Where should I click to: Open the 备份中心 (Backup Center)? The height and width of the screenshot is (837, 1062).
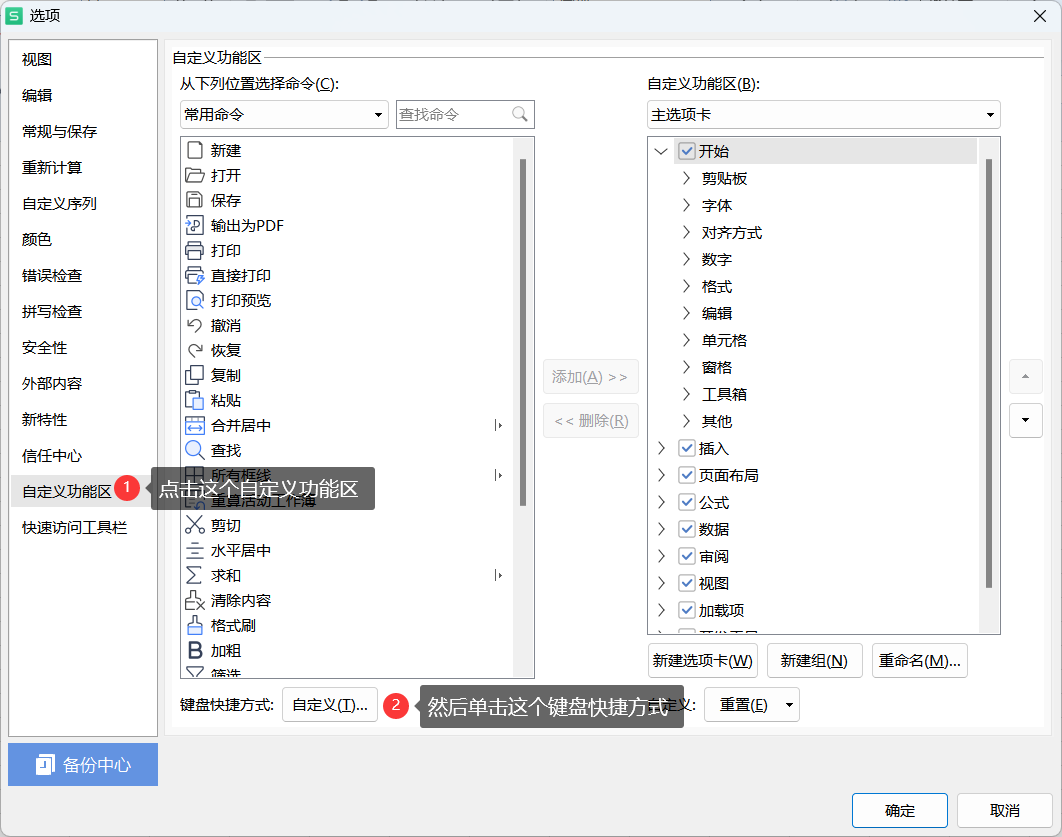click(x=82, y=764)
